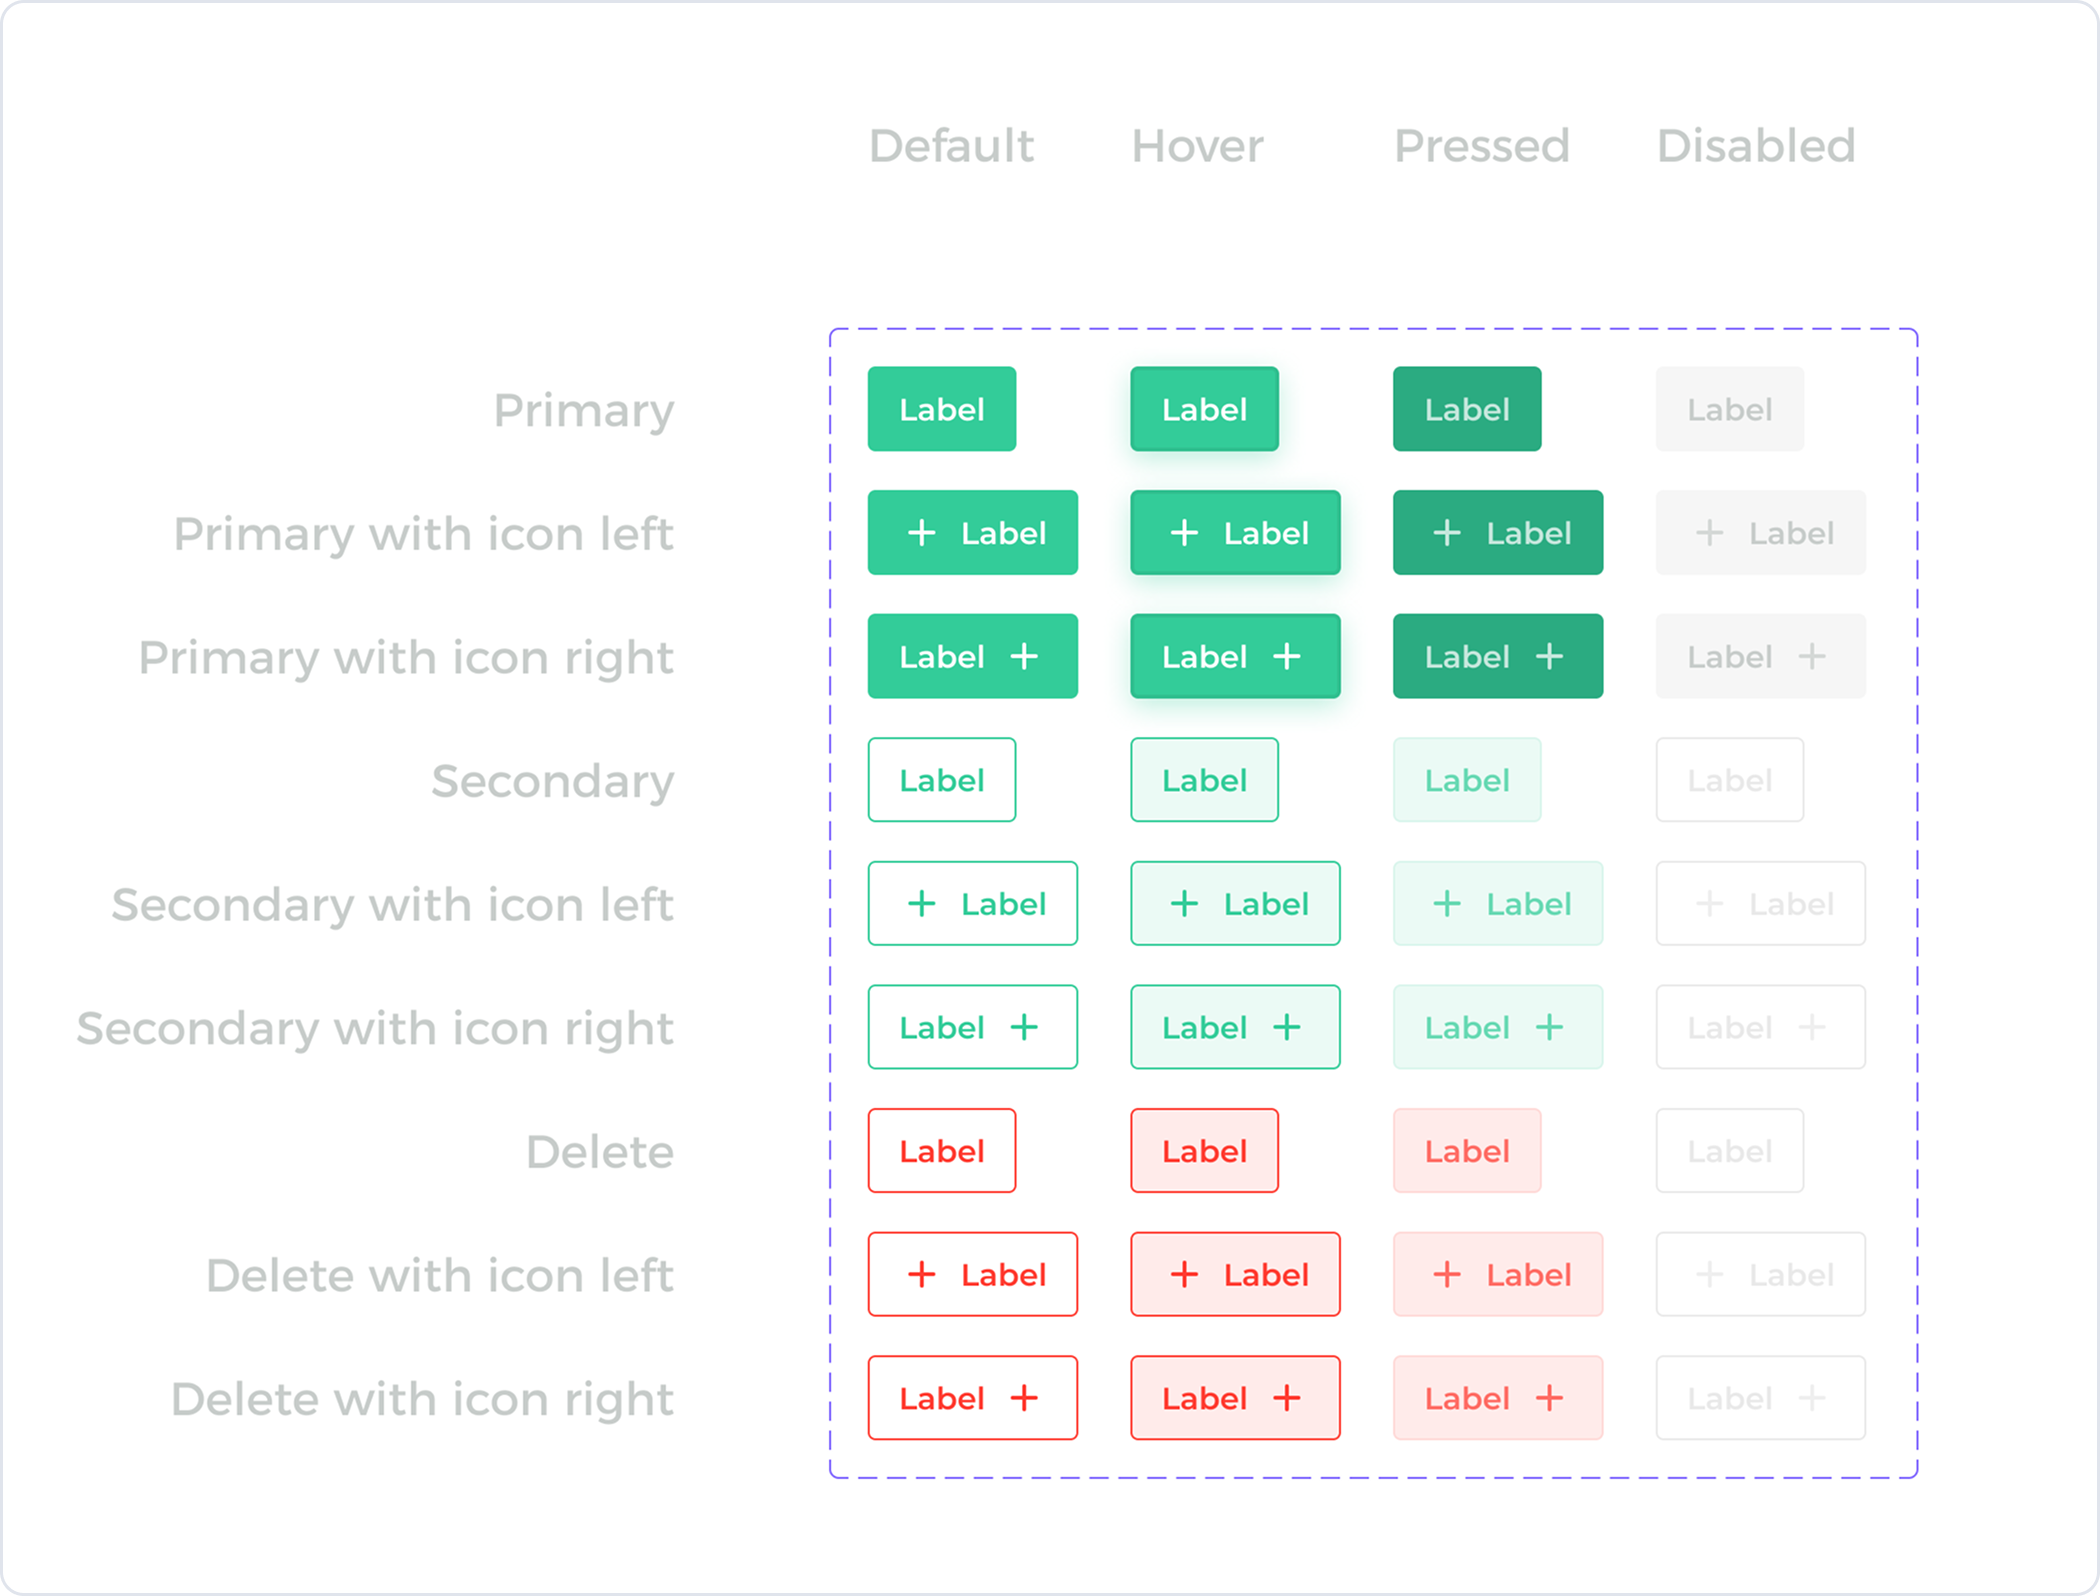Click plus icon in disabled Primary icon-right button
This screenshot has width=2100, height=1596.
click(1812, 656)
